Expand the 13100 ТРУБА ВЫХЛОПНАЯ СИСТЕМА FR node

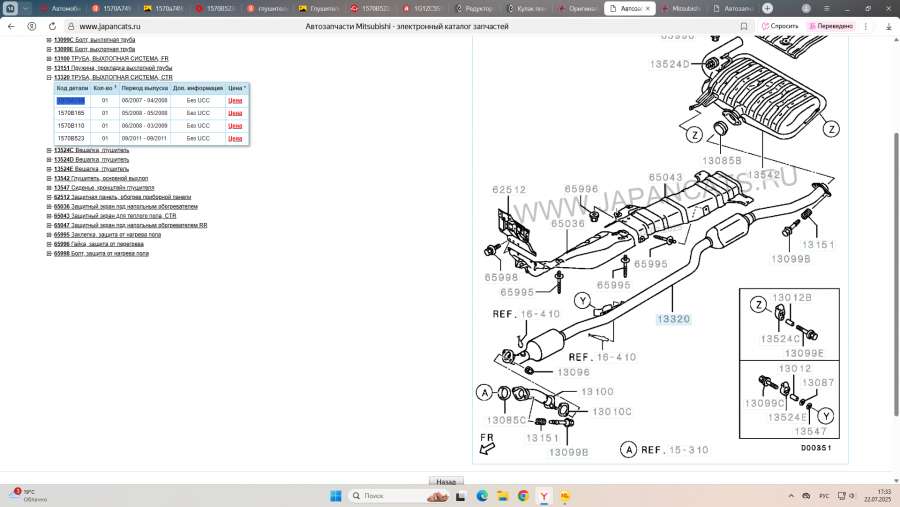49,59
